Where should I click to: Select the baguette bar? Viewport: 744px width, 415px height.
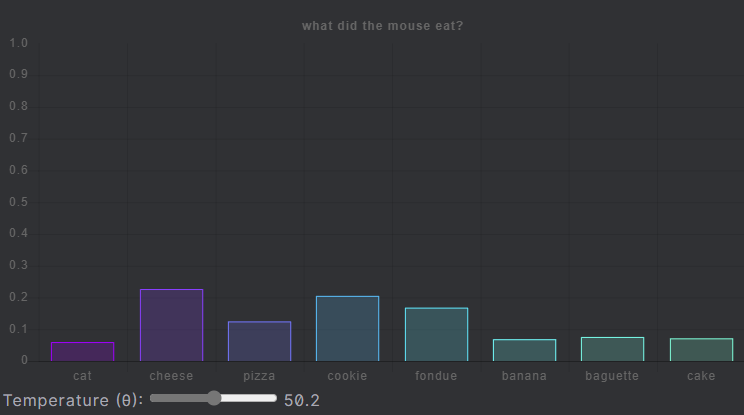pyautogui.click(x=613, y=349)
